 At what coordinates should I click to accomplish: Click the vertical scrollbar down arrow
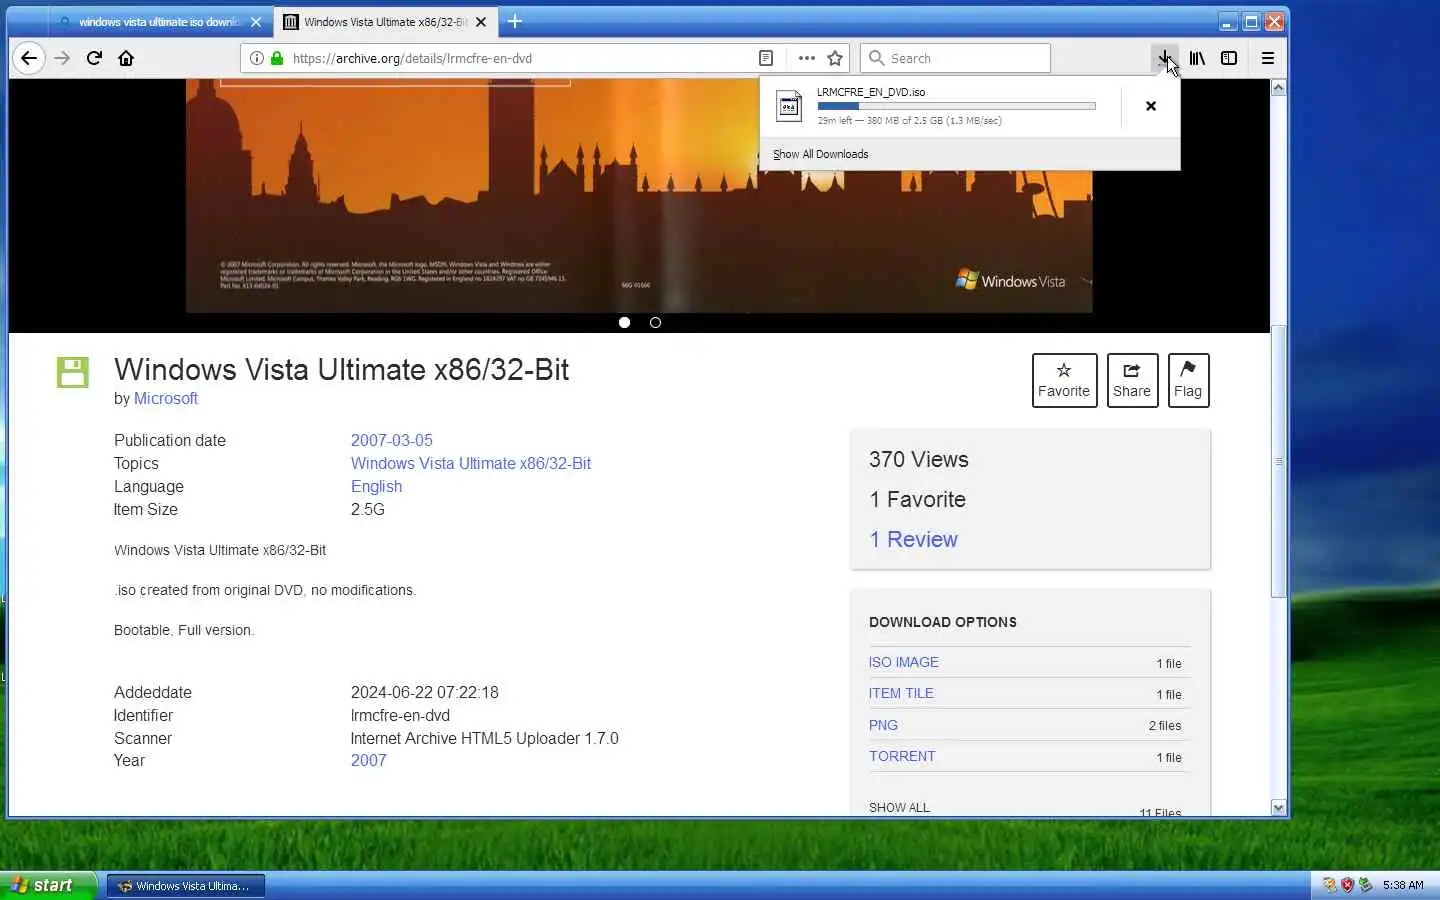click(1278, 807)
